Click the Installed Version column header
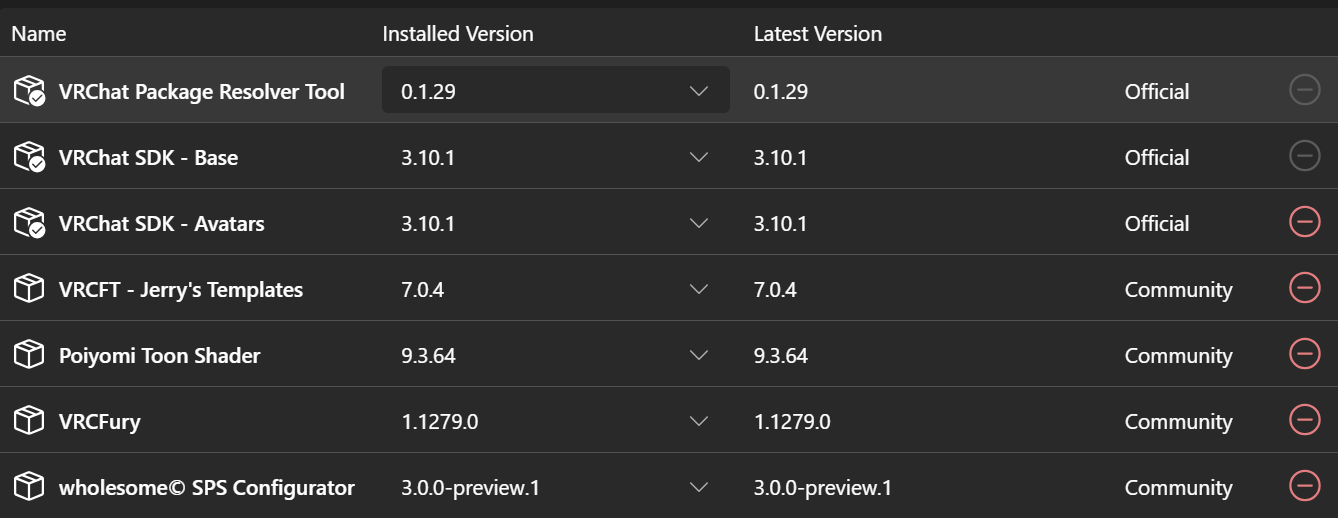The height and width of the screenshot is (518, 1338). (457, 33)
